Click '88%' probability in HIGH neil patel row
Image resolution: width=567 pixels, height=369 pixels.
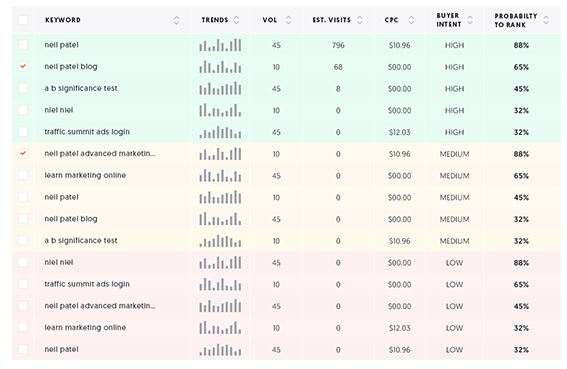(x=521, y=45)
